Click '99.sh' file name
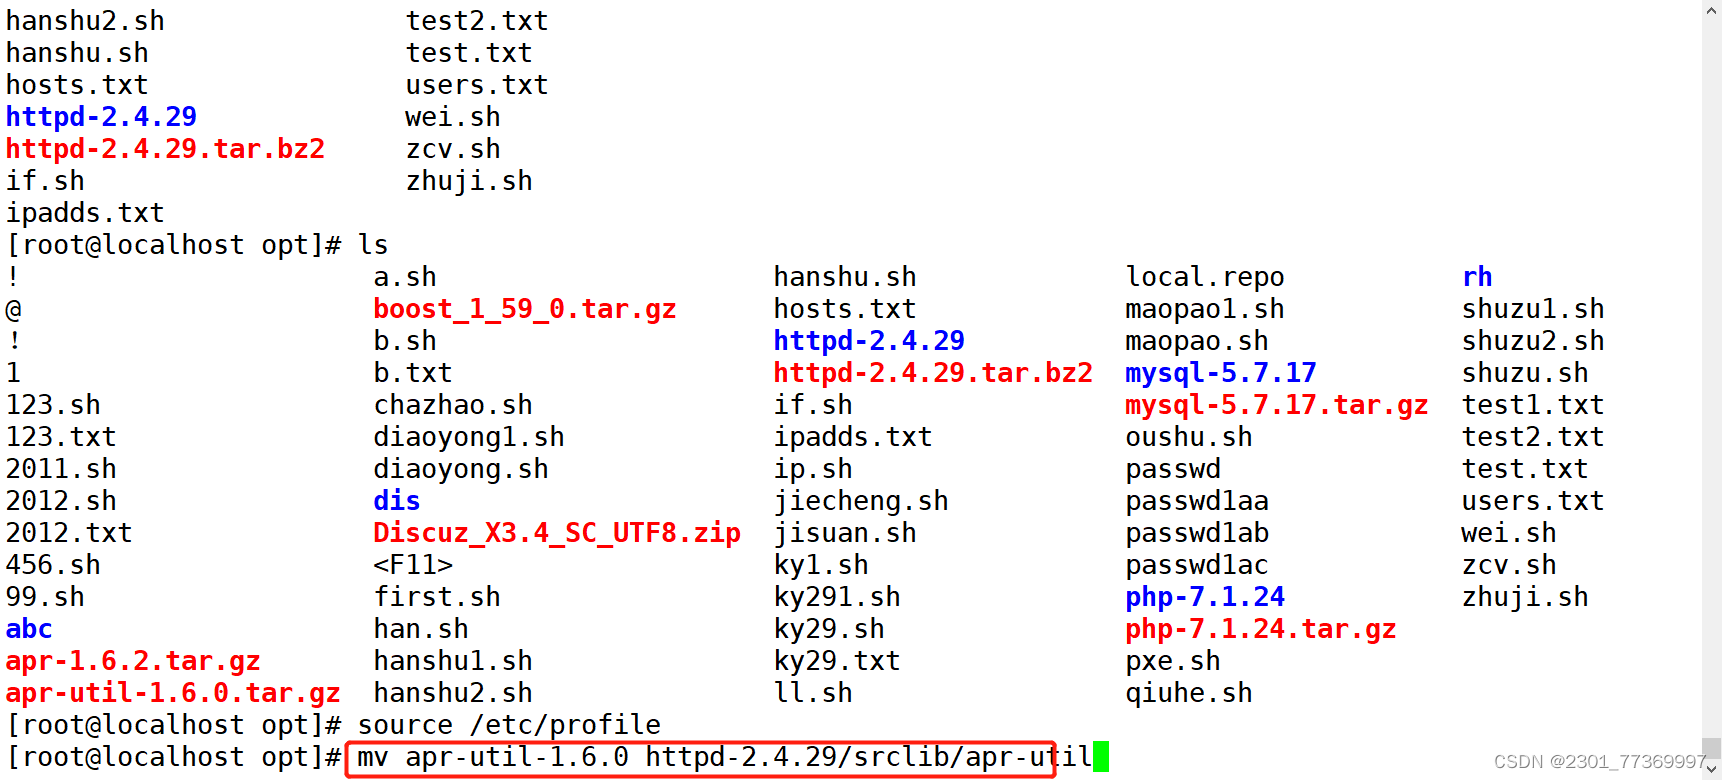The height and width of the screenshot is (780, 1722). (45, 597)
